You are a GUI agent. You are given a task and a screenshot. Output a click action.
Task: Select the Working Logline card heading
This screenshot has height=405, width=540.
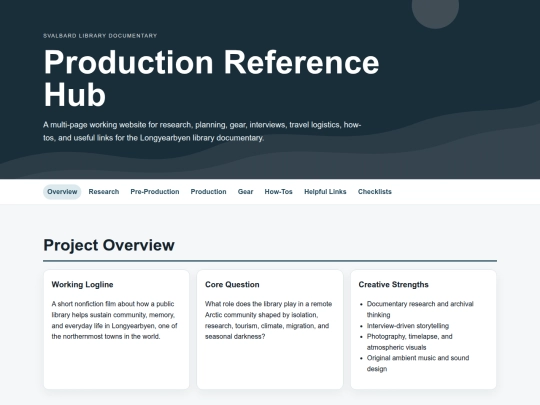pyautogui.click(x=82, y=284)
